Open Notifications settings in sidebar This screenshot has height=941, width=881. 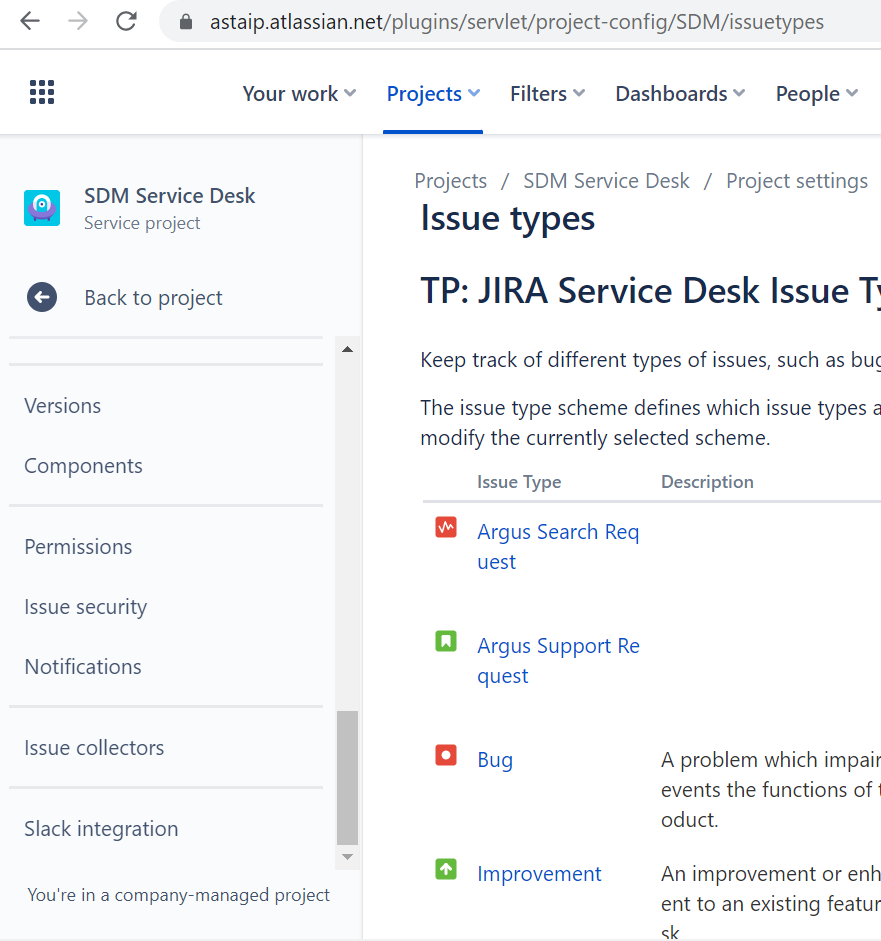[83, 667]
